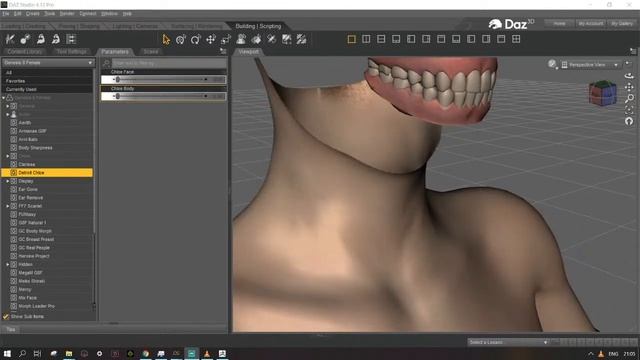Expand the FF7 Scarlet group arrow
This screenshot has width=640, height=360.
point(7,206)
